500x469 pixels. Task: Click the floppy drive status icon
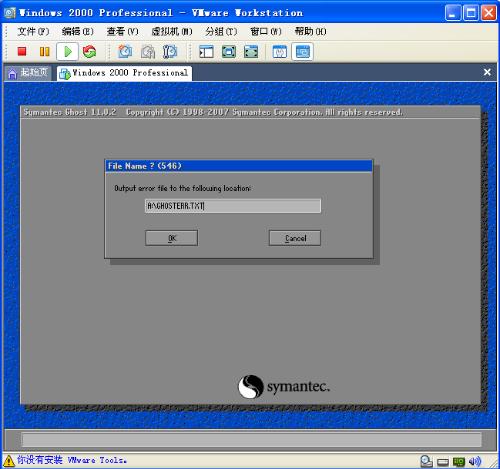[x=443, y=462]
